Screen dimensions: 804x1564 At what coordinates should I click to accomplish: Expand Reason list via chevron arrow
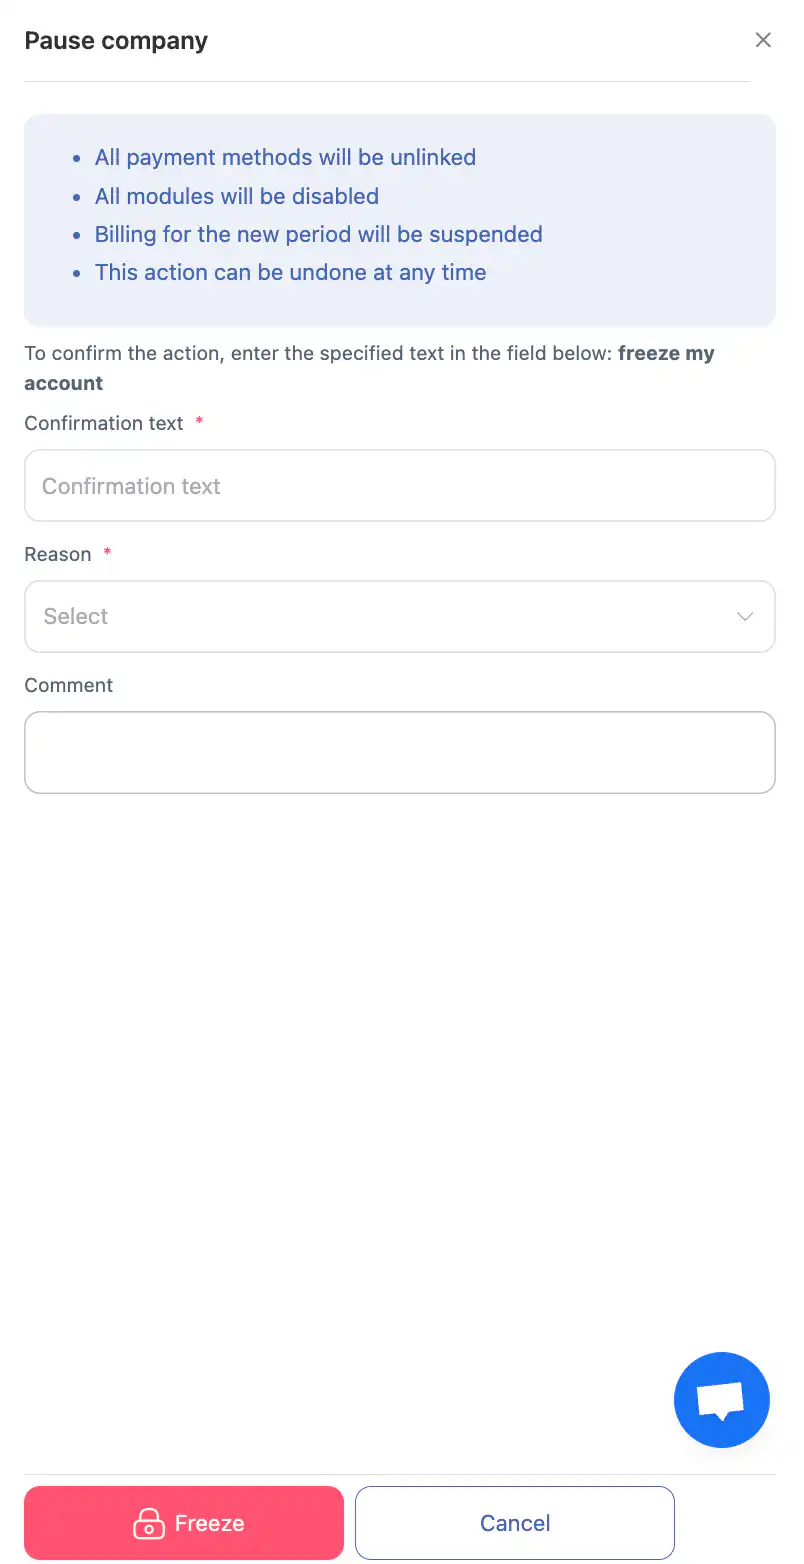(x=745, y=617)
